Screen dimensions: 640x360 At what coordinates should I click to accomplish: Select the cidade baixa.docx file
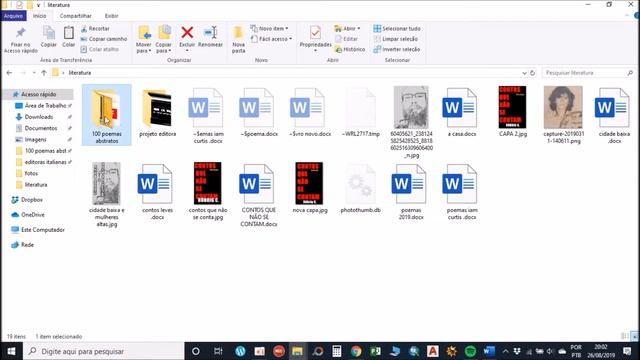(x=614, y=115)
